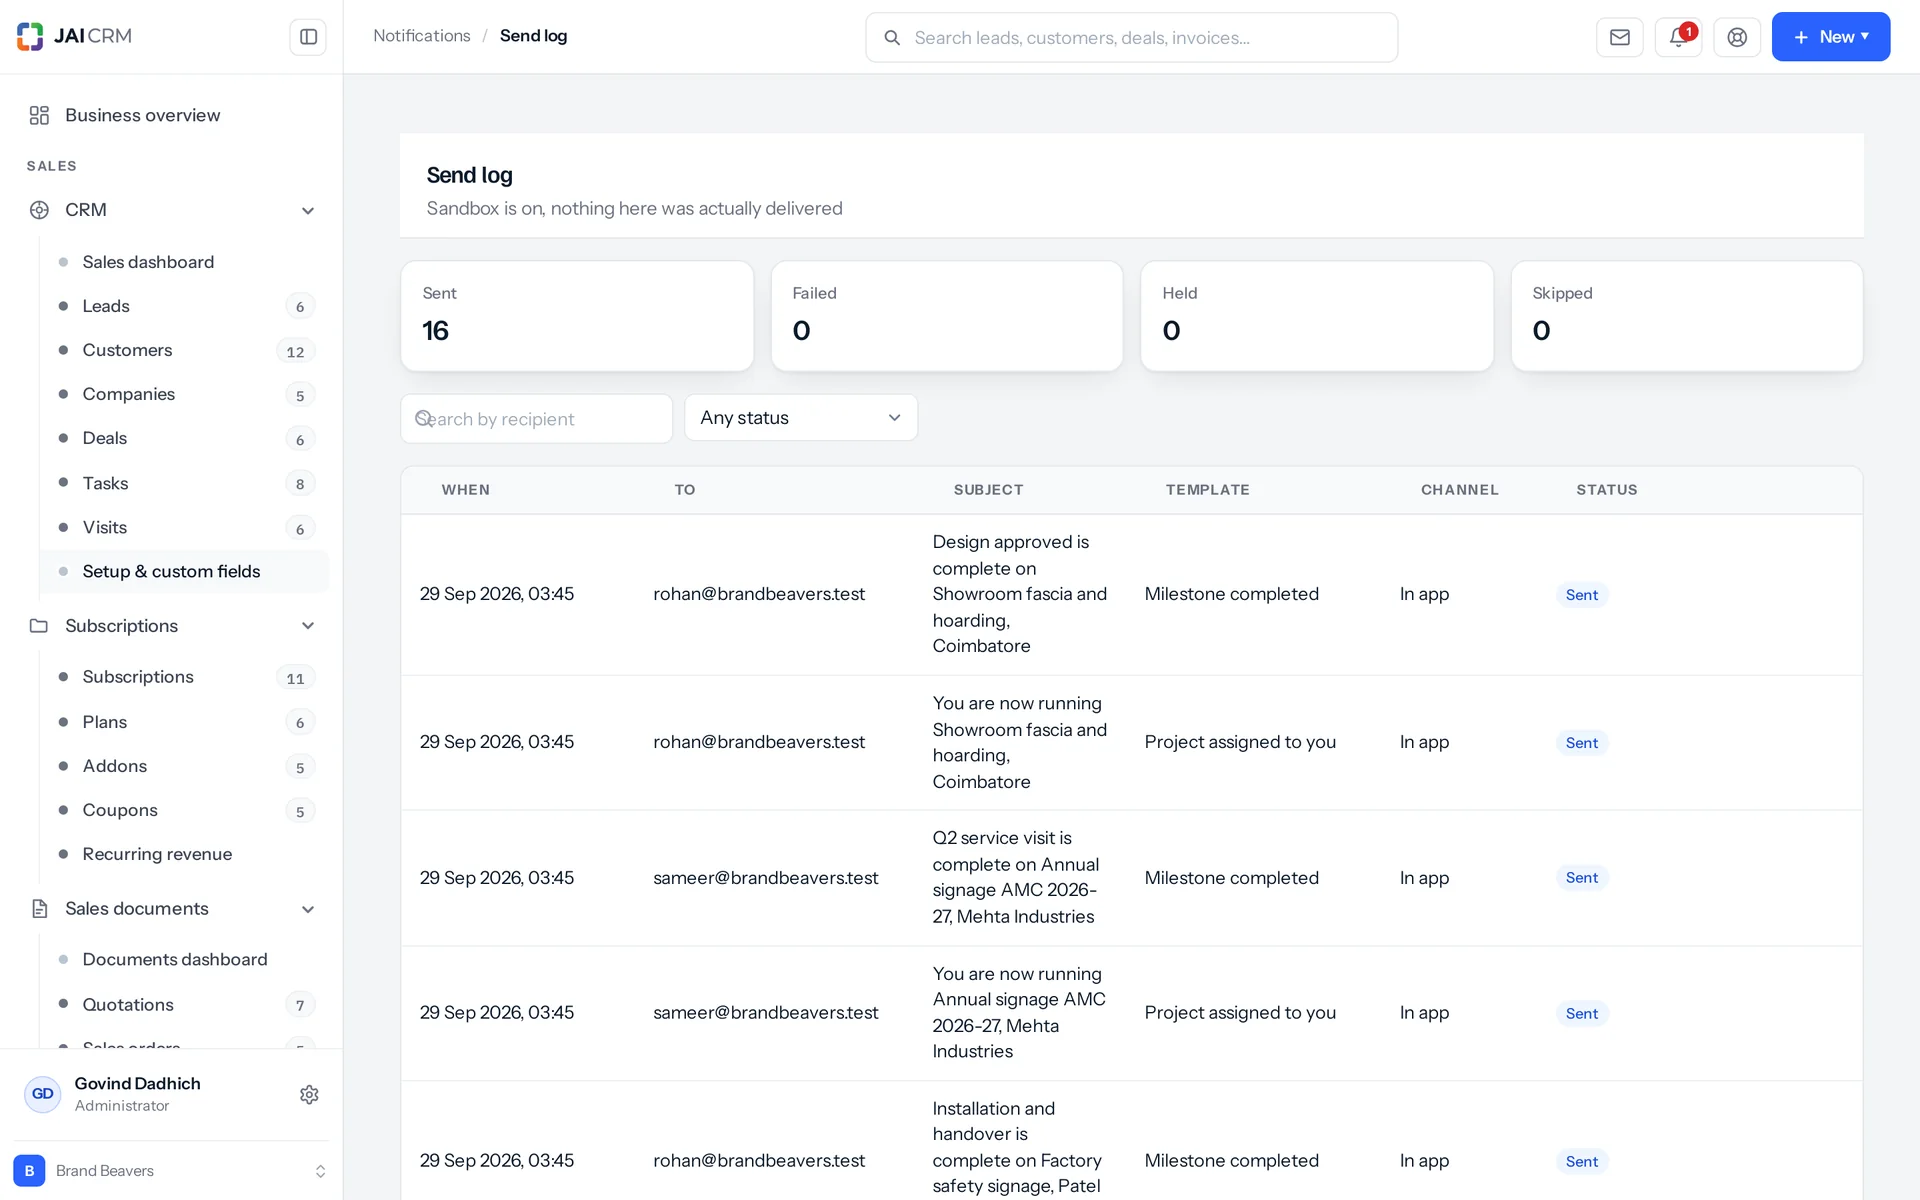Click the GD user avatar
The width and height of the screenshot is (1920, 1200).
pos(42,1094)
